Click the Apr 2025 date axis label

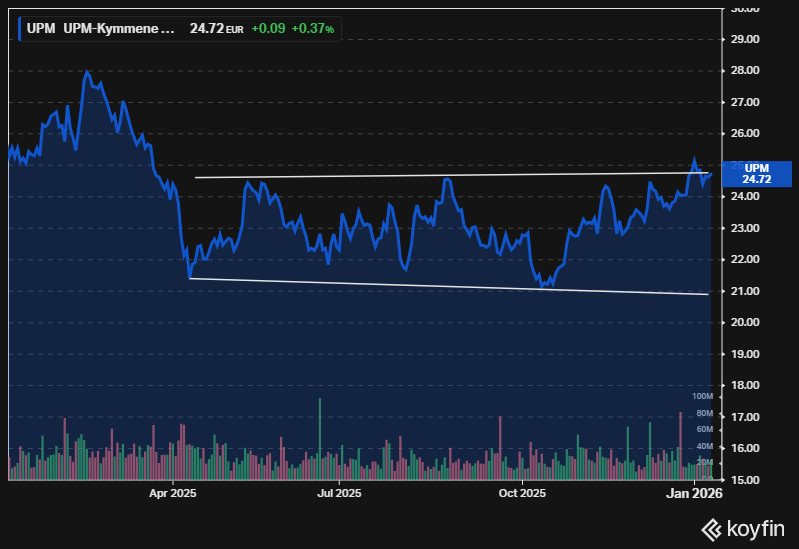[x=172, y=493]
